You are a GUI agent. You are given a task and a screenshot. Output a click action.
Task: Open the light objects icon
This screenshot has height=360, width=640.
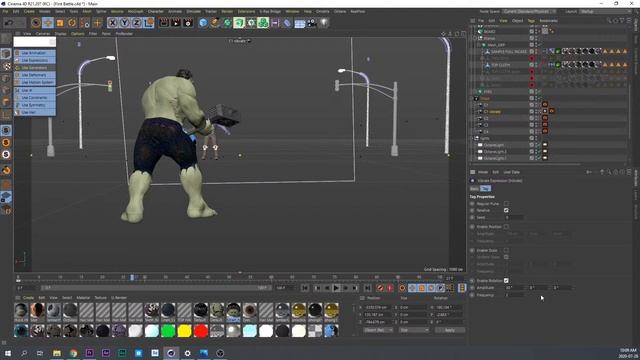point(324,23)
